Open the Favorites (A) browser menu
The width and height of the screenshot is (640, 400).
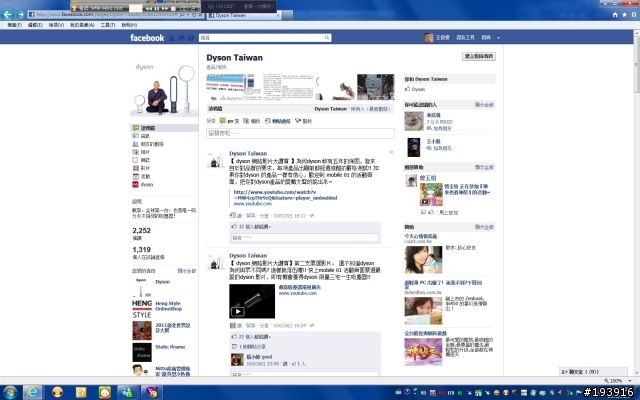[x=82, y=25]
